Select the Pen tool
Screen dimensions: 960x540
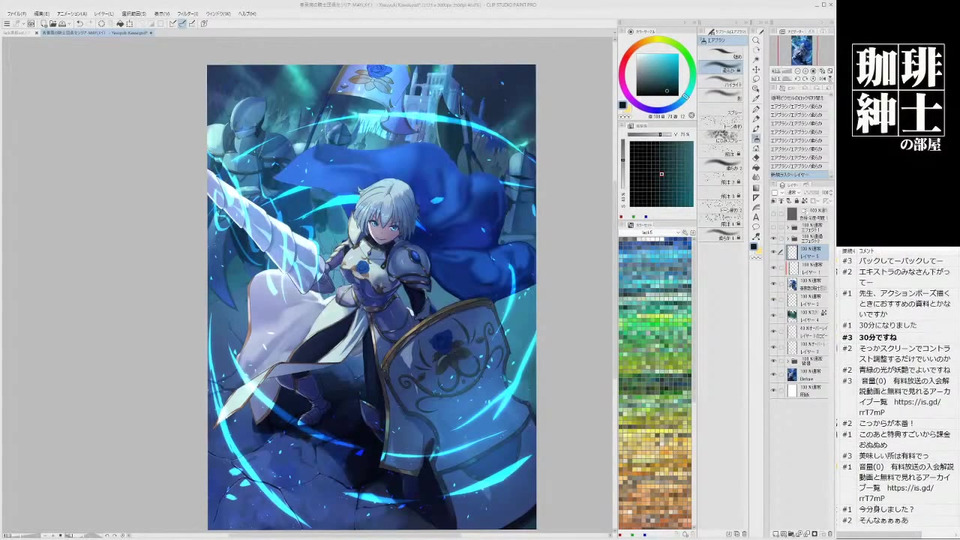(756, 110)
